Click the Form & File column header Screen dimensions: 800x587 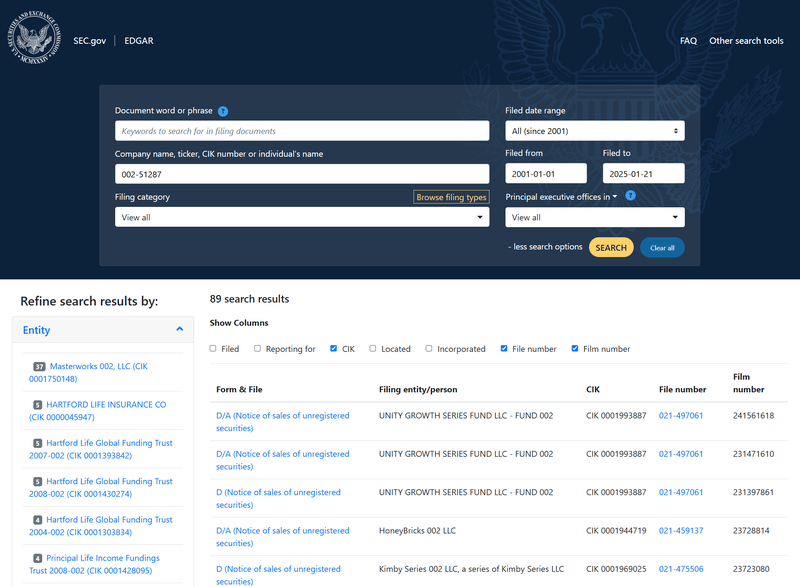[239, 389]
